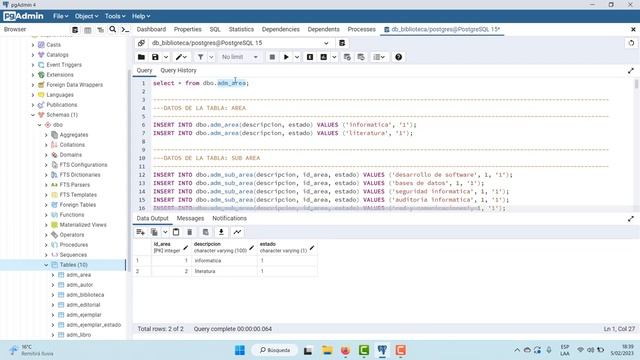The height and width of the screenshot is (360, 640).
Task: Open the No limit rows dropdown
Action: coord(240,57)
